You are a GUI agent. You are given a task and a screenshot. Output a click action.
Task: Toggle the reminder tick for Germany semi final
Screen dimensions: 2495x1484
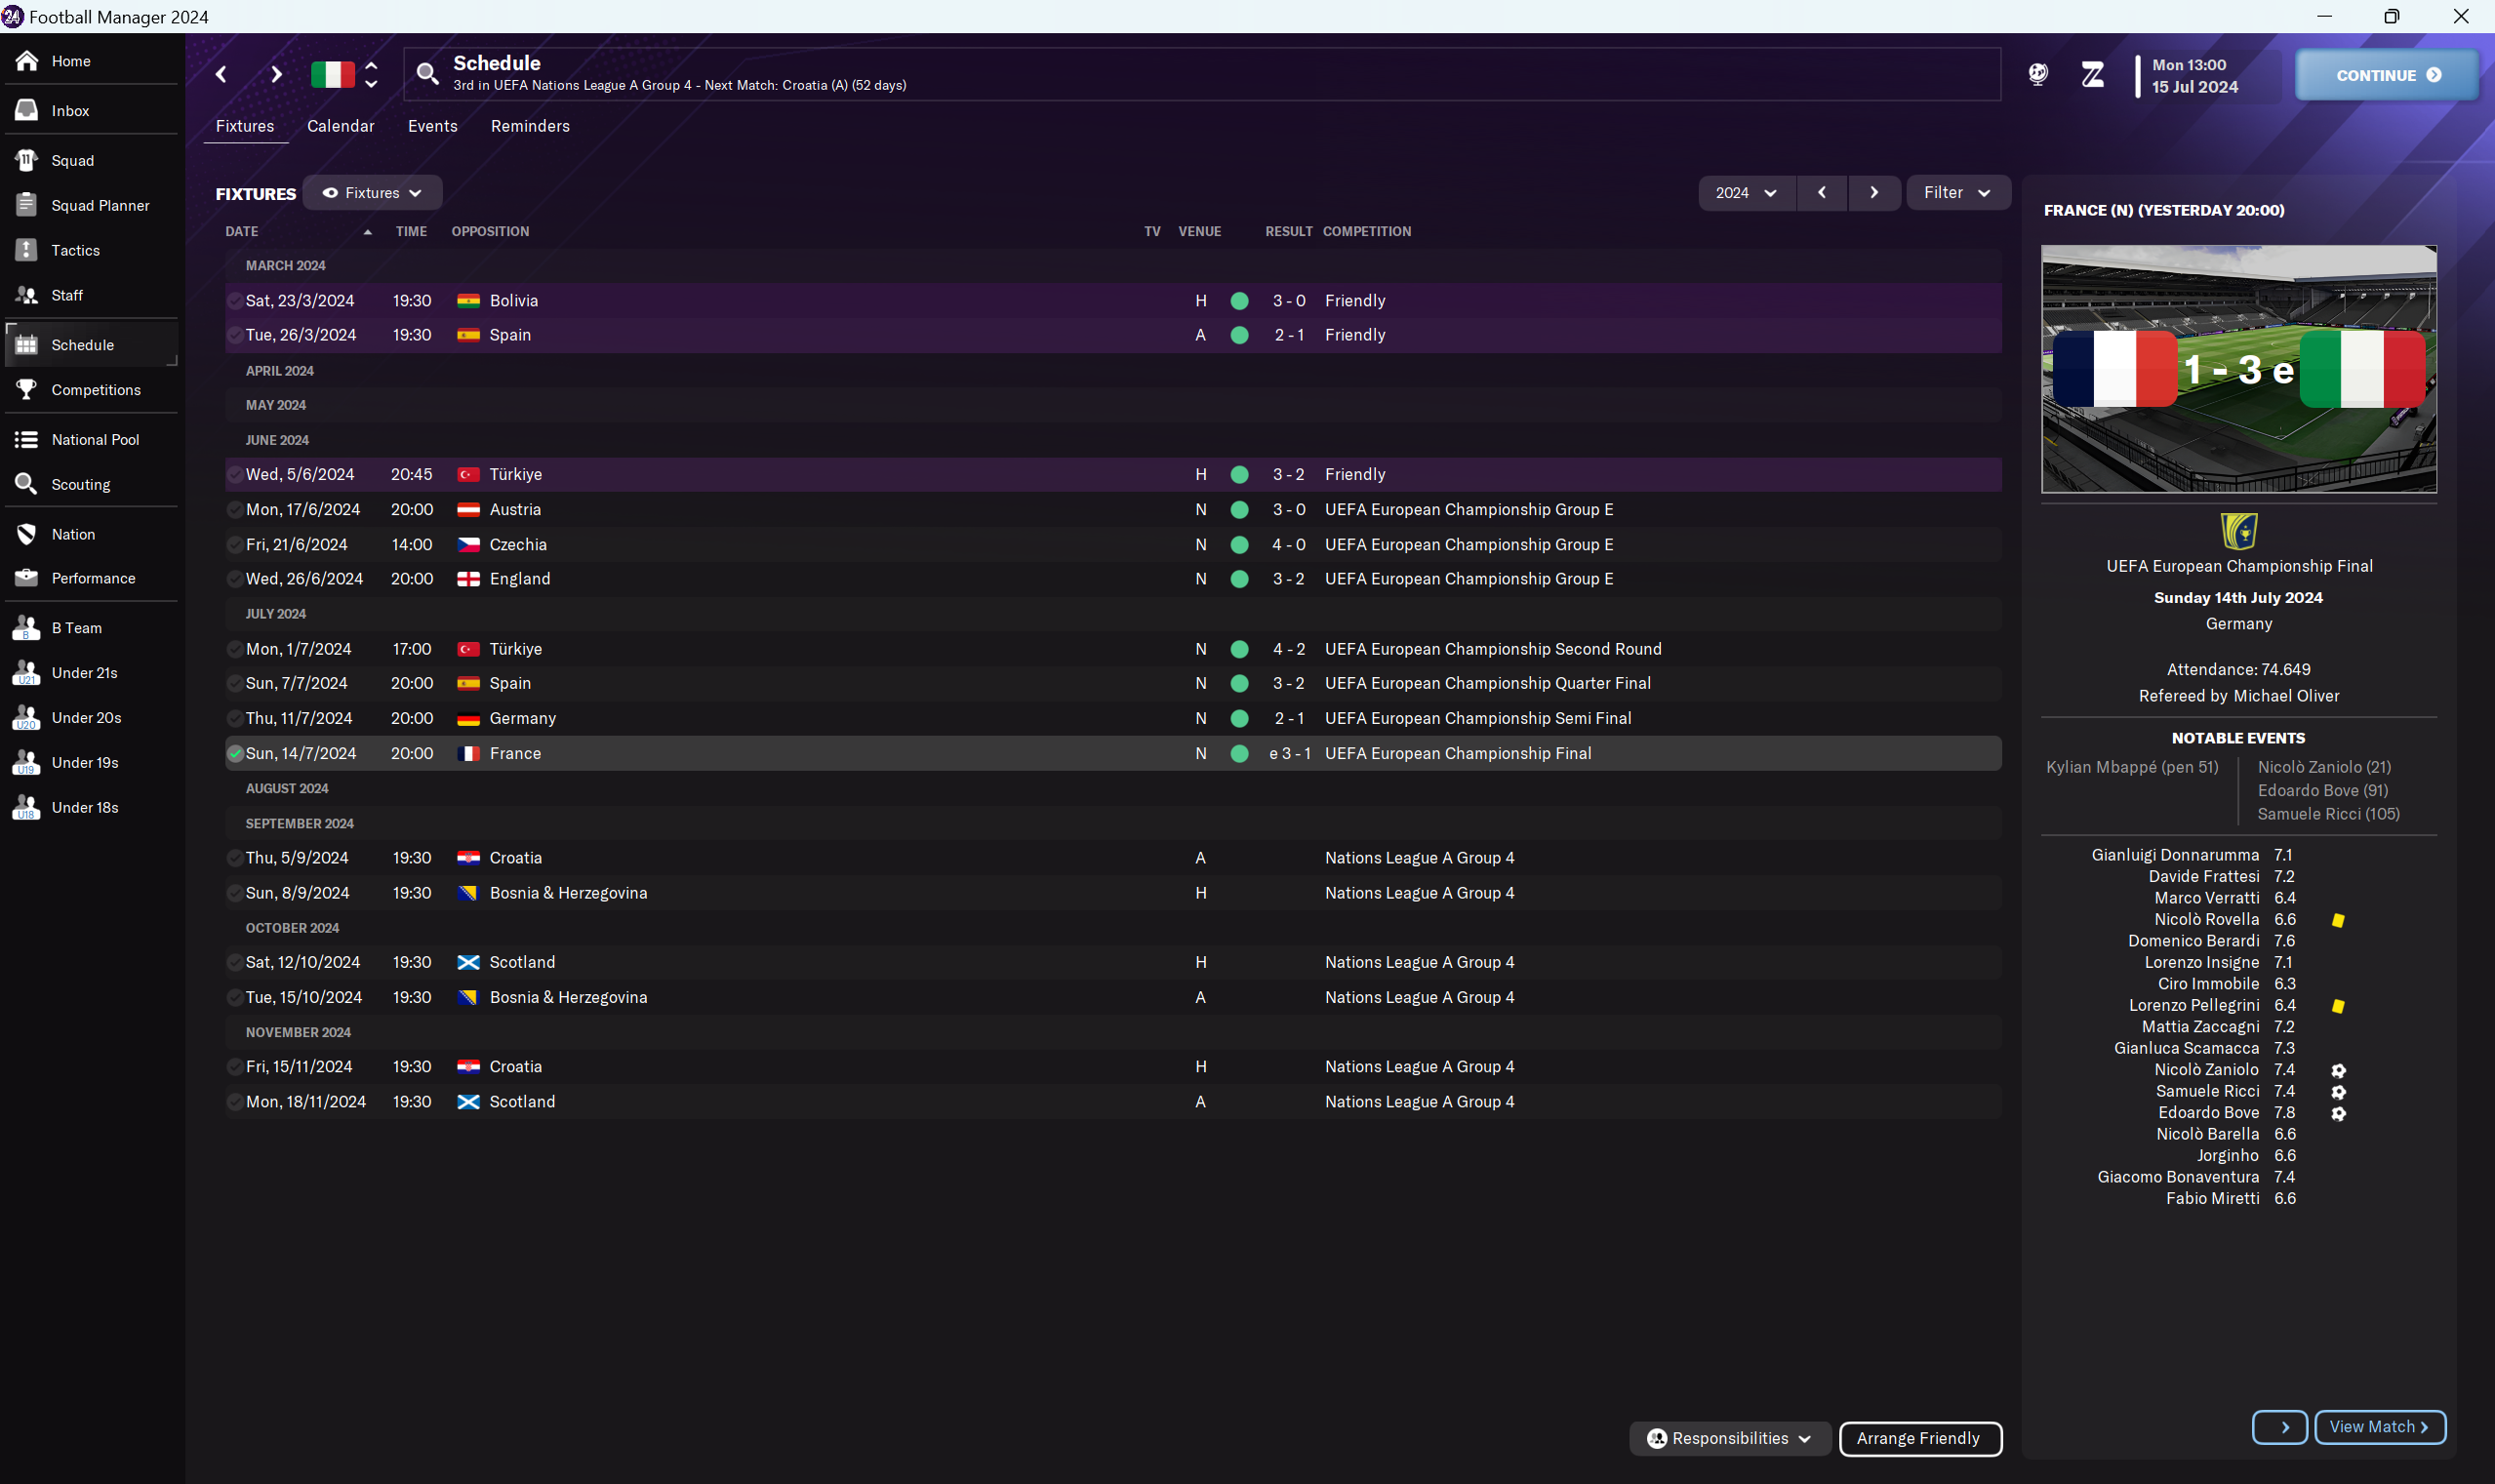coord(235,719)
